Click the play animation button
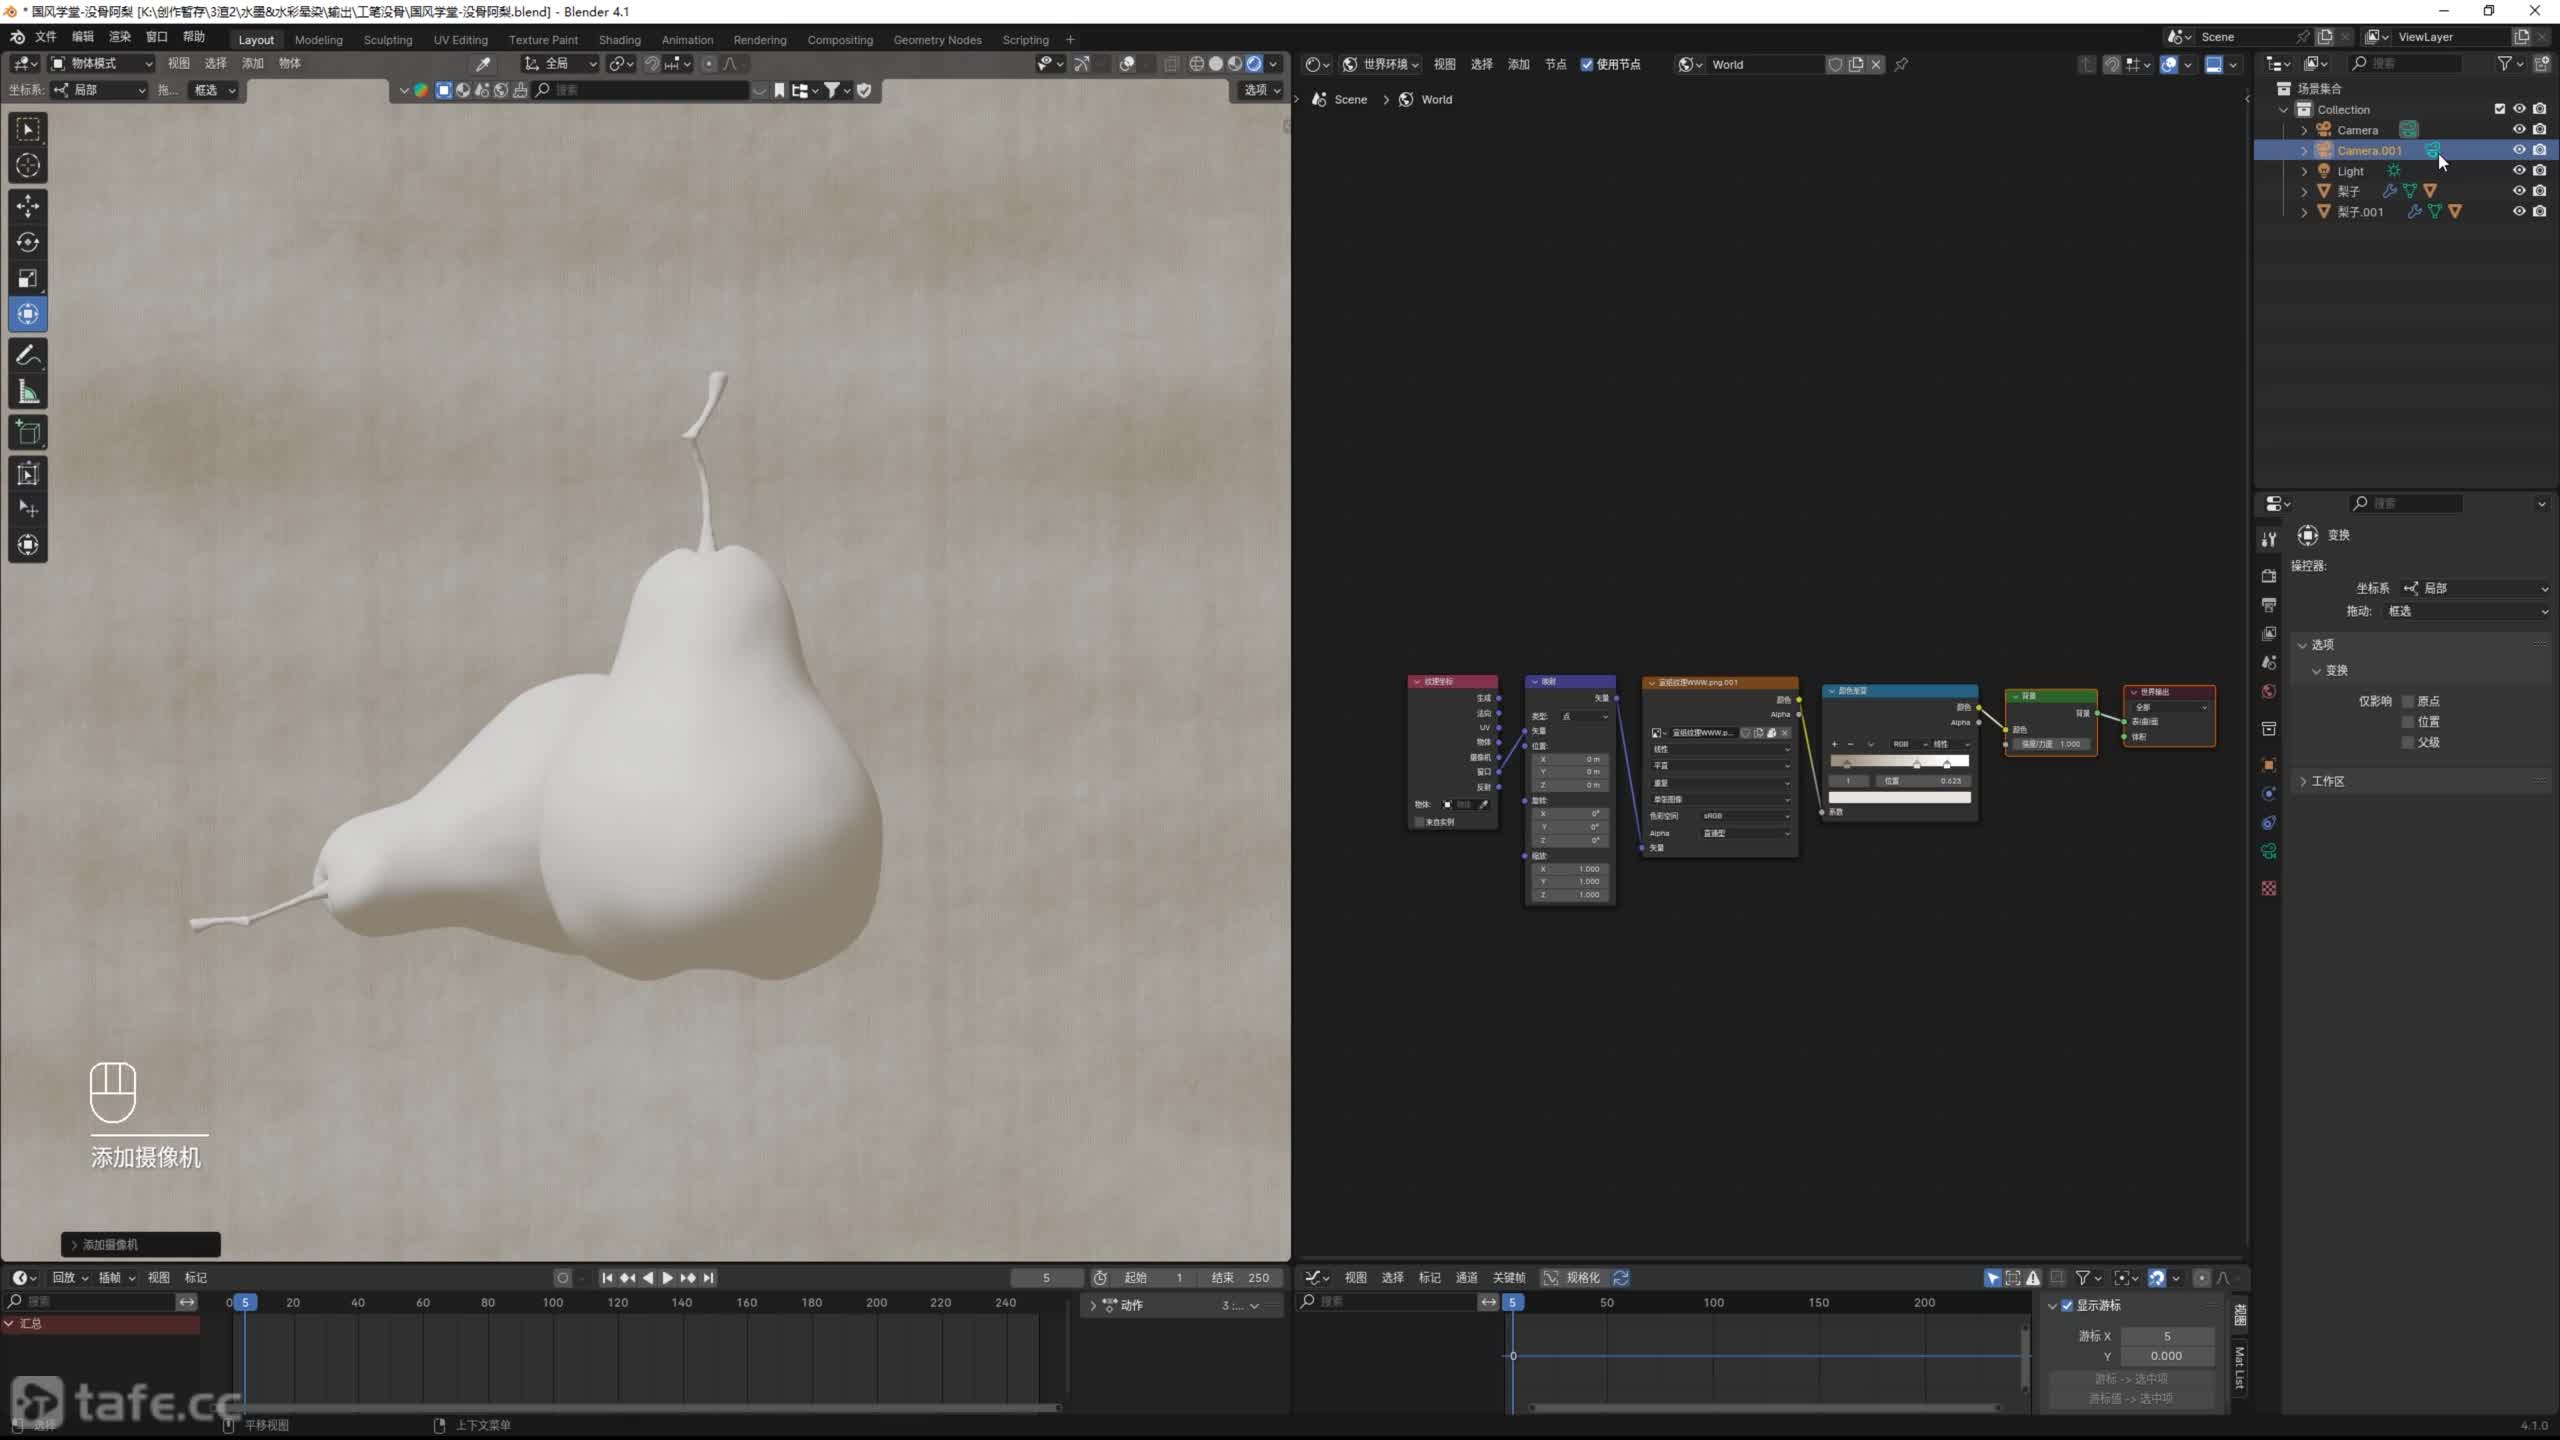This screenshot has height=1440, width=2560. point(668,1278)
